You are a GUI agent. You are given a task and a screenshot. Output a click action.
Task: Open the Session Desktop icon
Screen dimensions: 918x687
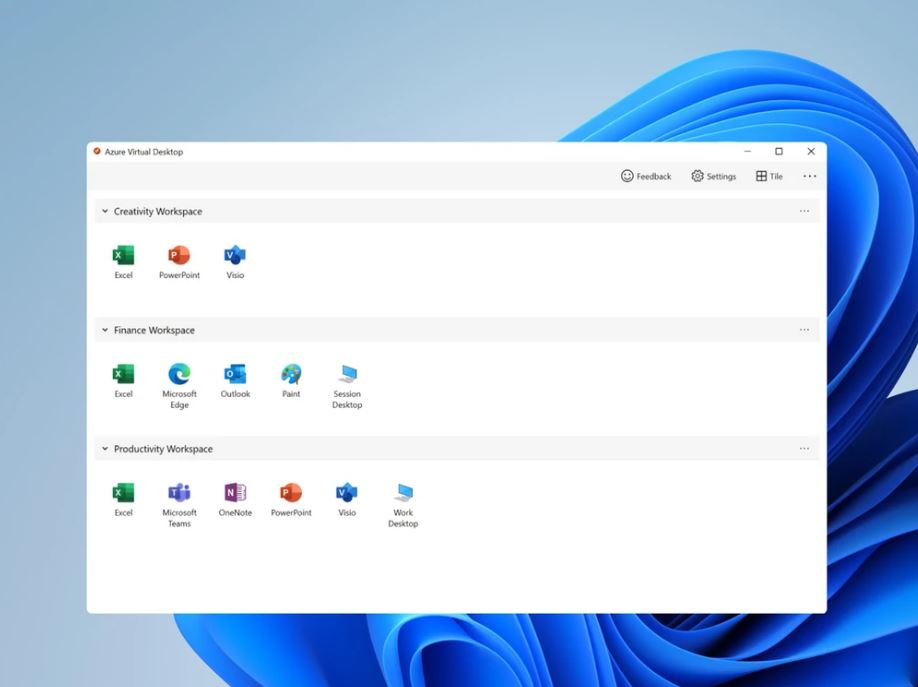tap(347, 375)
